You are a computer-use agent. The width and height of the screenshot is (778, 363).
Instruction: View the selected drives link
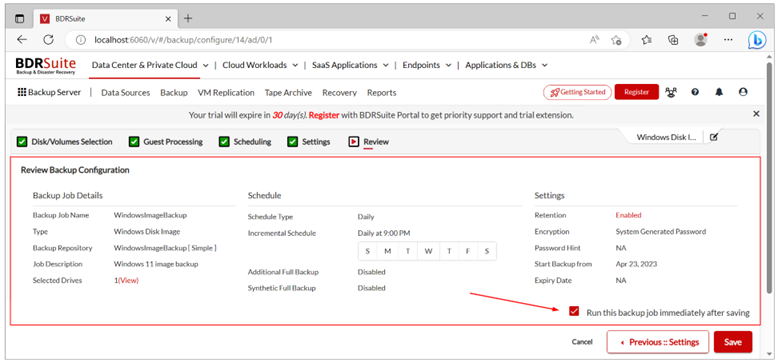[129, 280]
